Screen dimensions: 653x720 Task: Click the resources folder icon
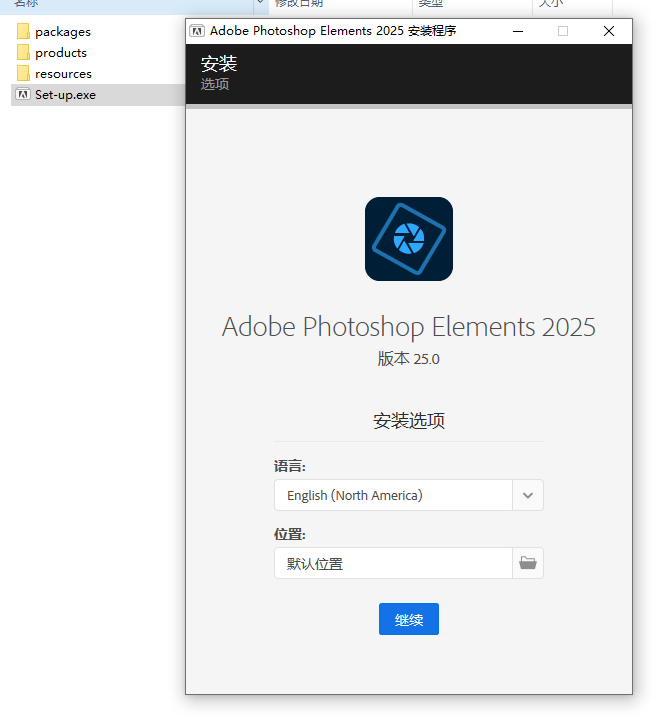(x=23, y=74)
